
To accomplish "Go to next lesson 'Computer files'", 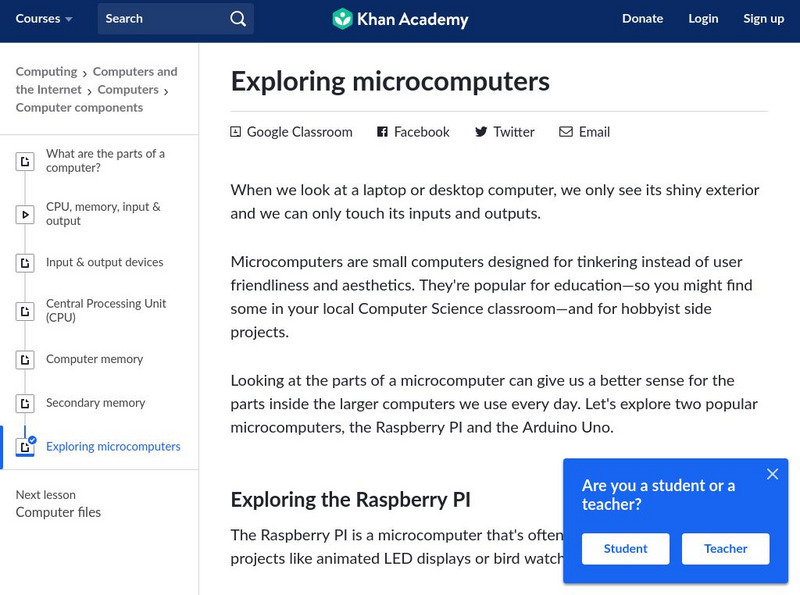I will [x=60, y=512].
